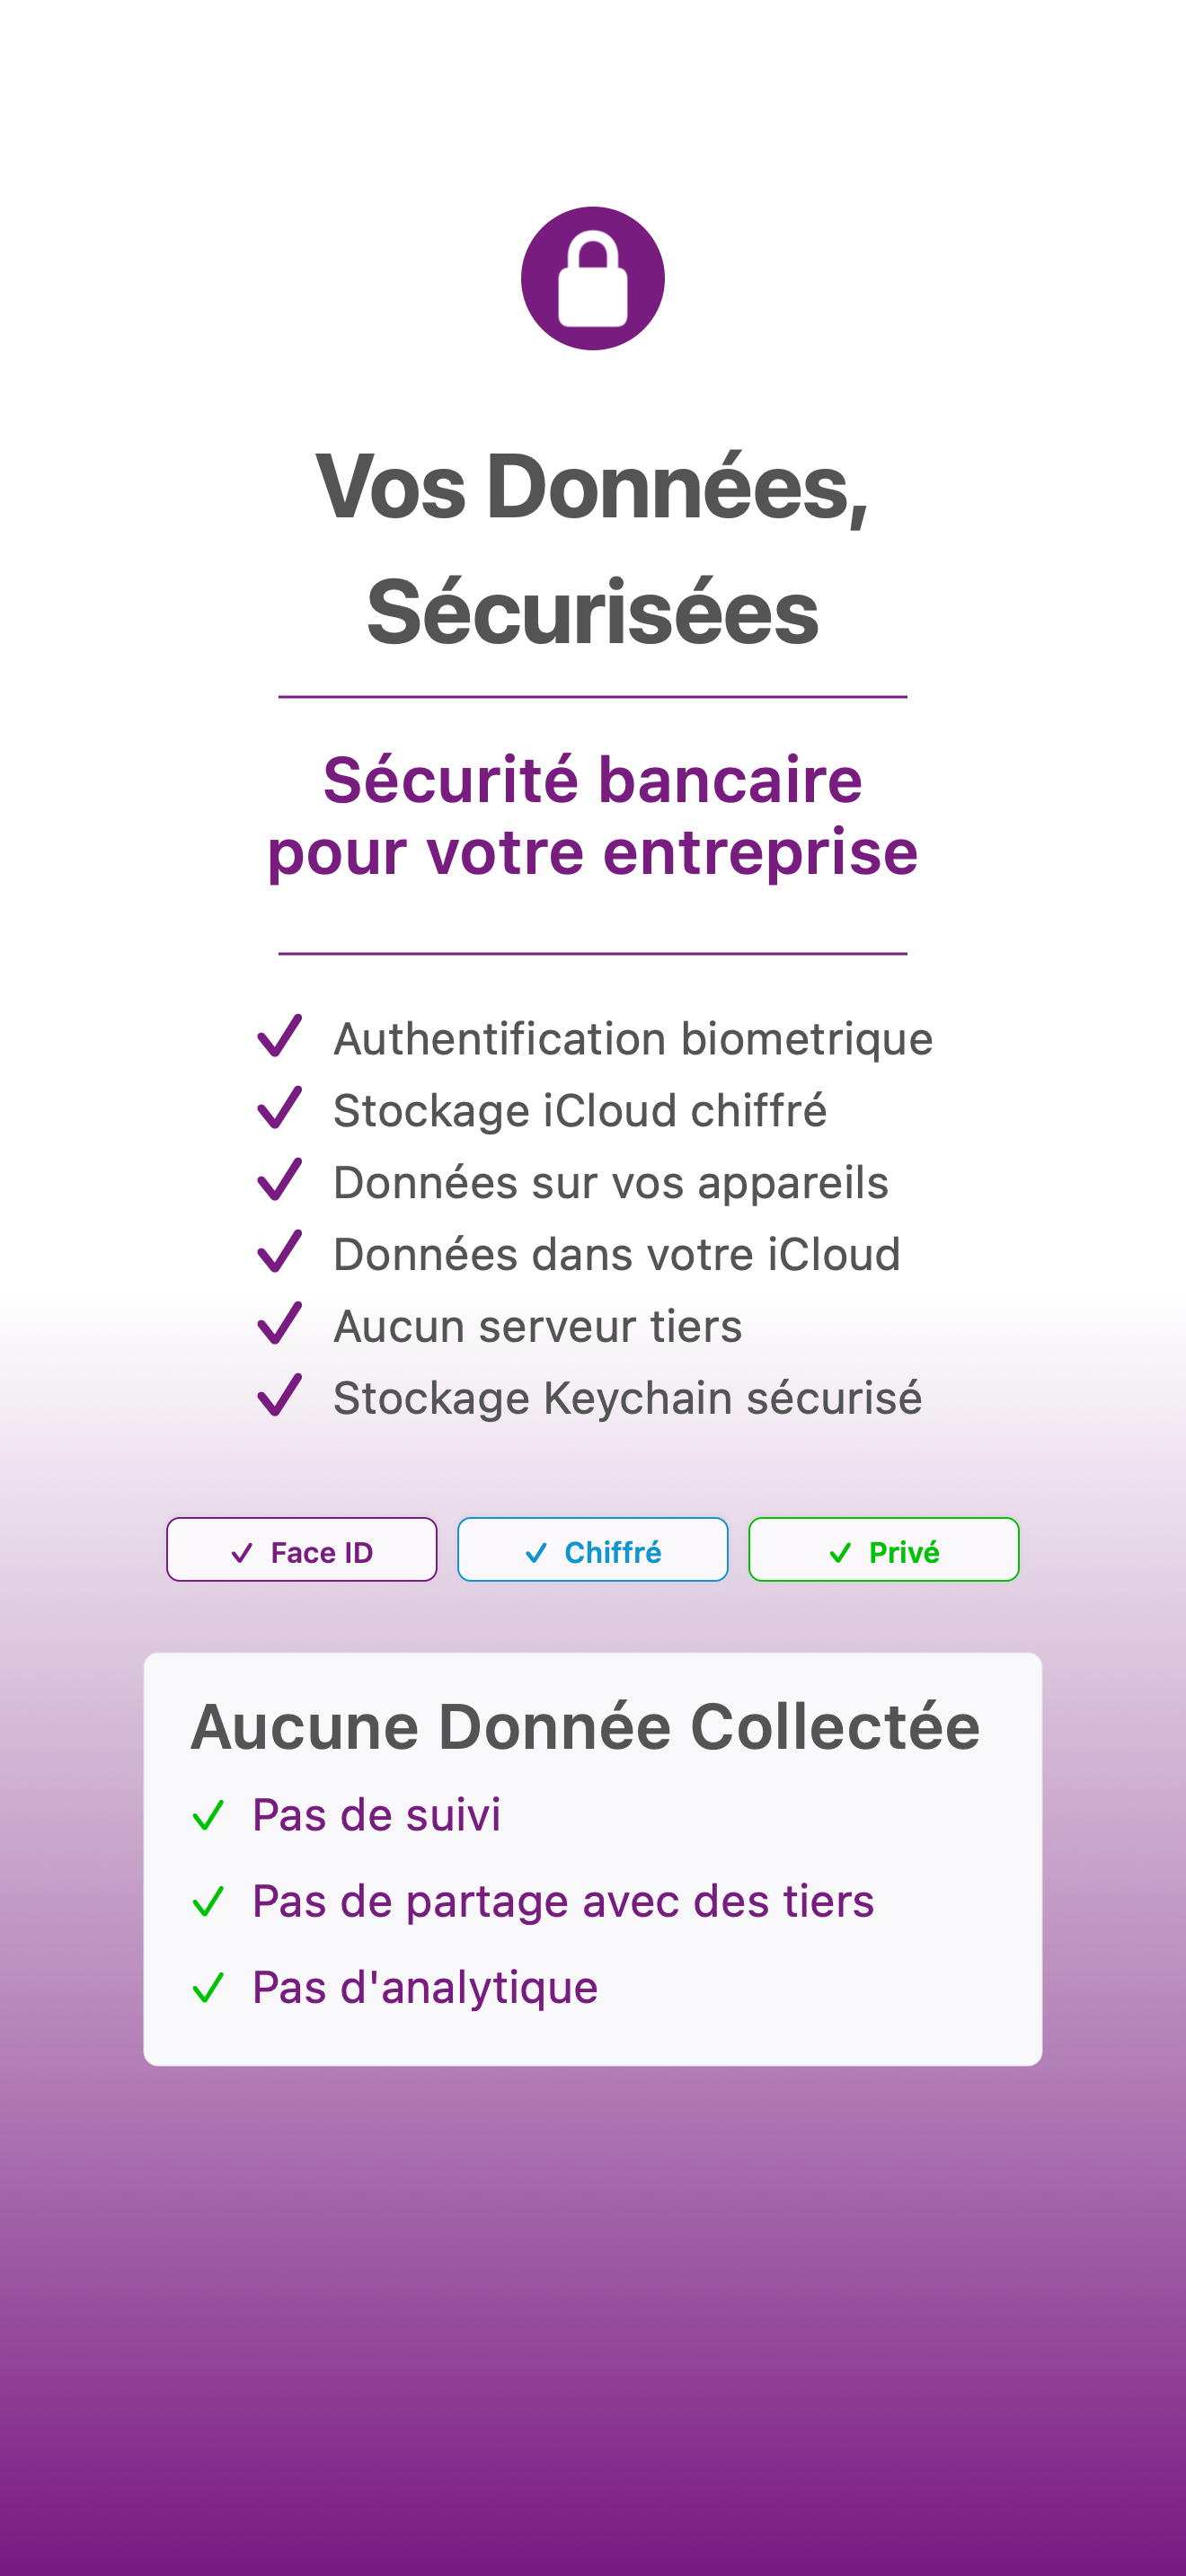Select the checkmark beside Stockage Keychain sécurisé
The height and width of the screenshot is (2576, 1186).
click(x=279, y=1396)
